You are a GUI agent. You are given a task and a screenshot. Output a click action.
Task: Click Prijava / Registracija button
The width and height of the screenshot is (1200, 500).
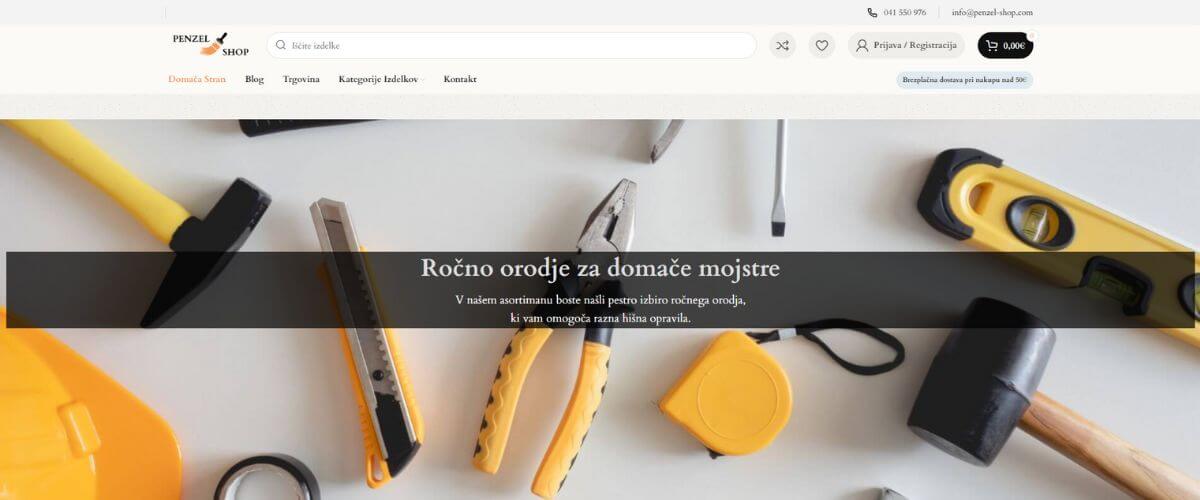pos(906,45)
